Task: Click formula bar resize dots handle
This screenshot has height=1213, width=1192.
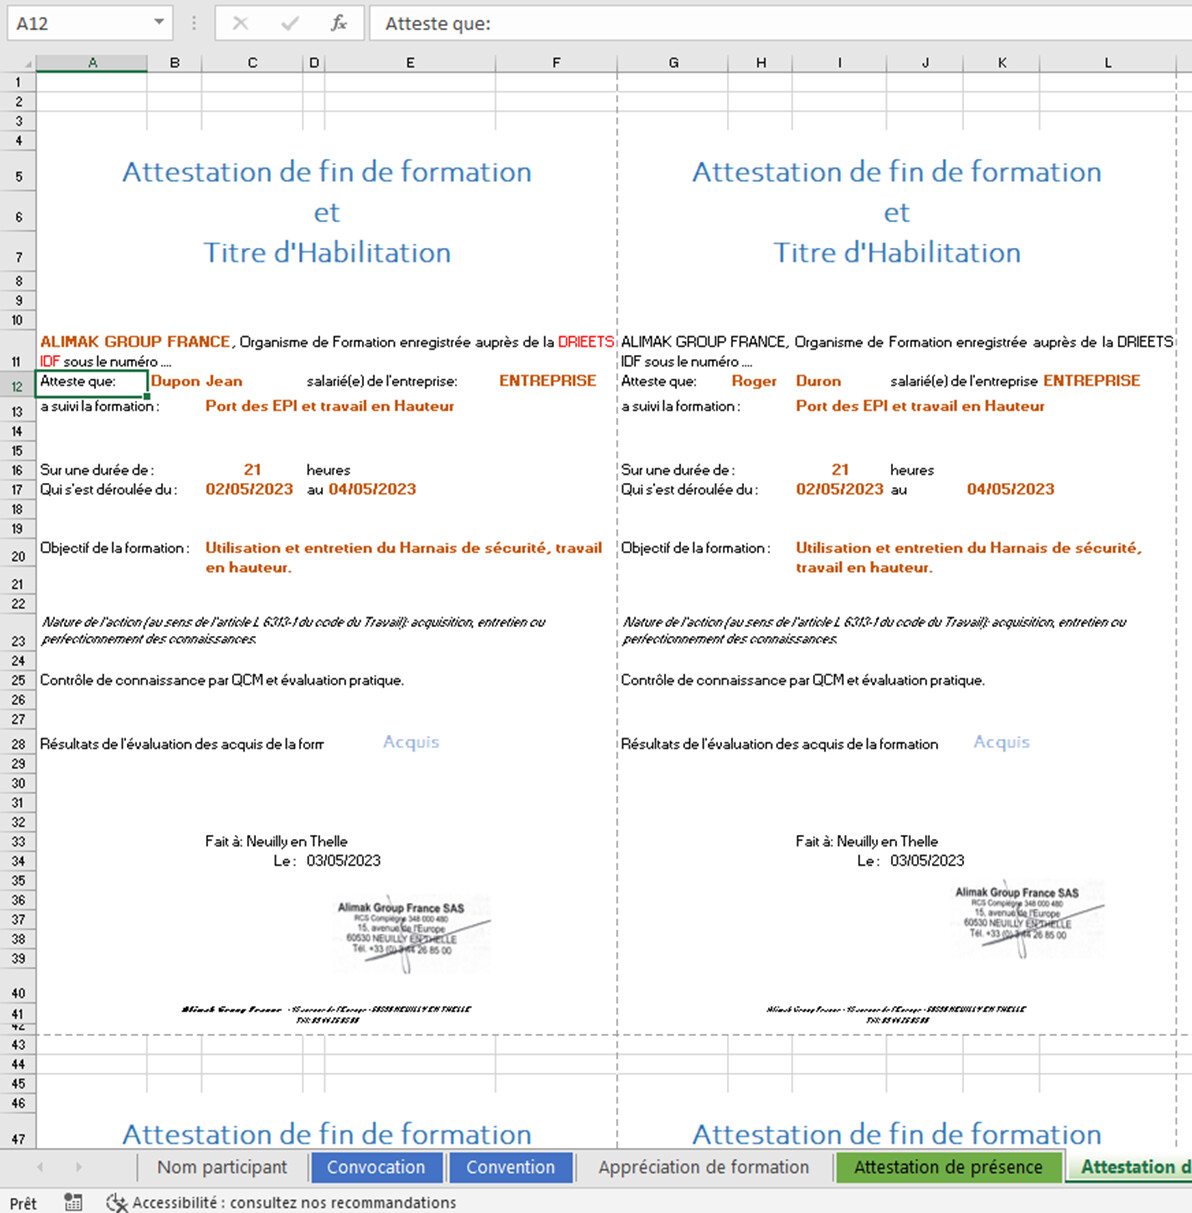Action: (194, 23)
